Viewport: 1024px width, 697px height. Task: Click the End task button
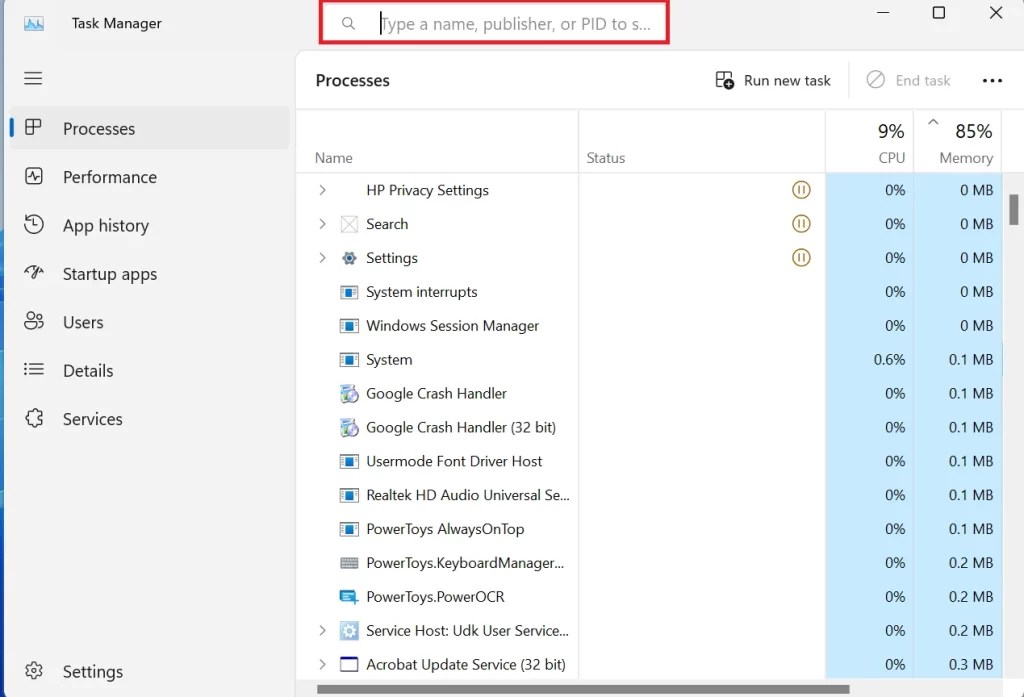click(x=908, y=80)
